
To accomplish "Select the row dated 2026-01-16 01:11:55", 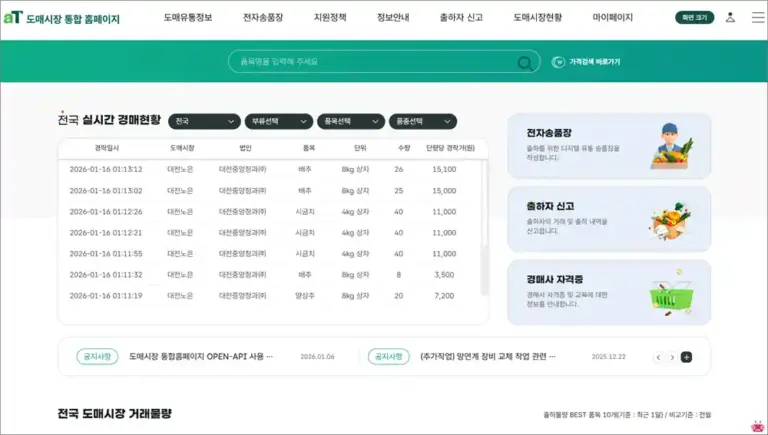I will 269,254.
